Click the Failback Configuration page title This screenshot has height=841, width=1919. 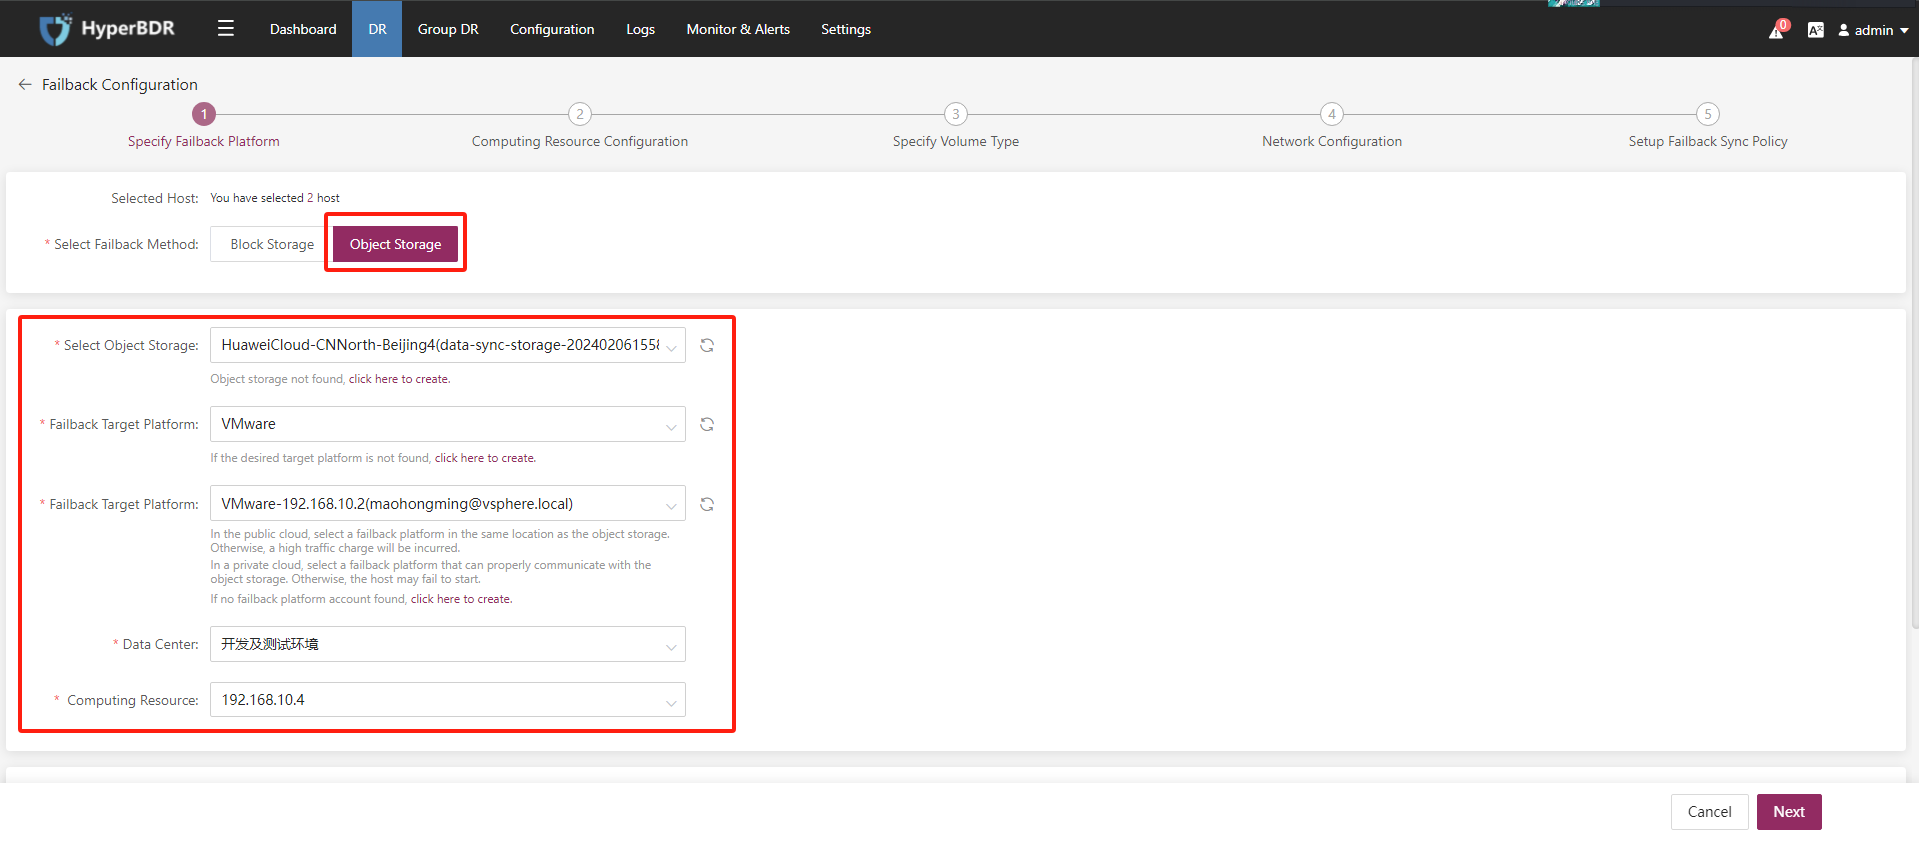tap(120, 85)
